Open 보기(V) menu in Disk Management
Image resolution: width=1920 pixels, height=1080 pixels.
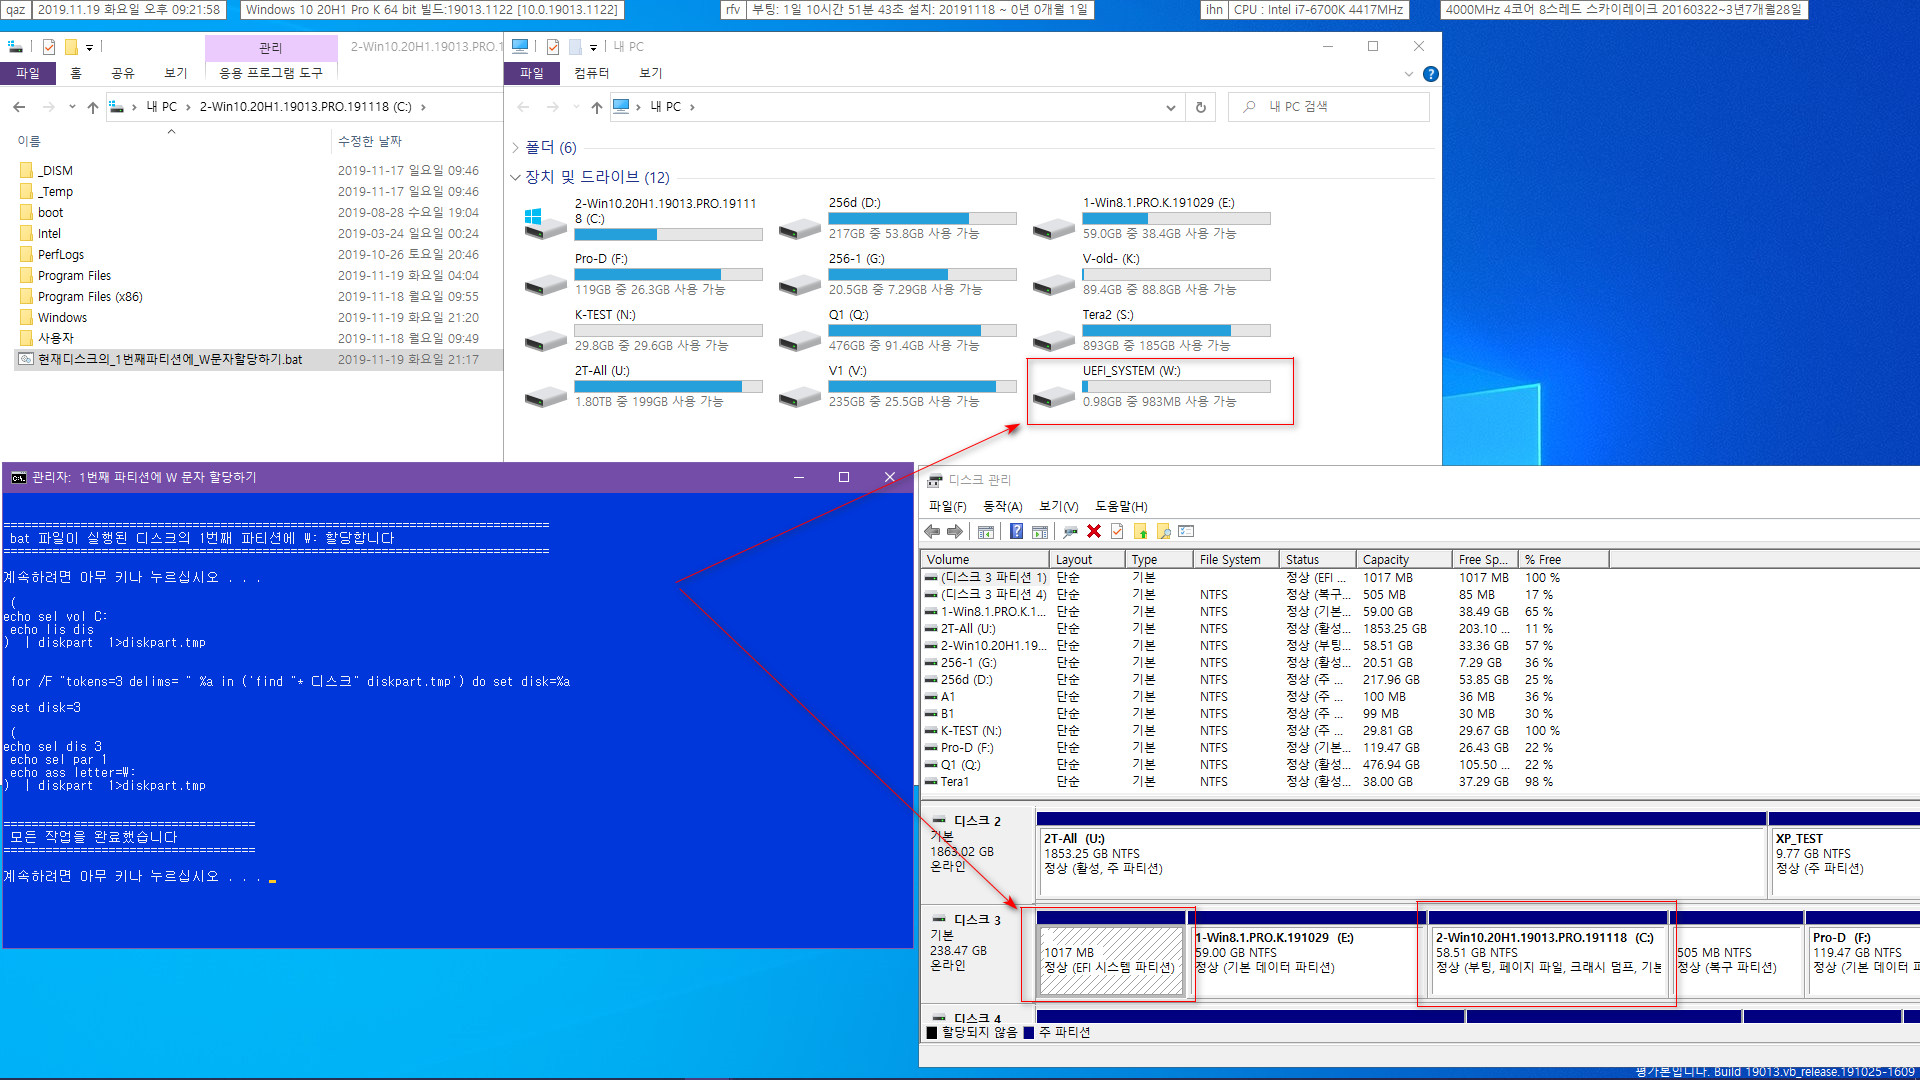click(x=1058, y=507)
